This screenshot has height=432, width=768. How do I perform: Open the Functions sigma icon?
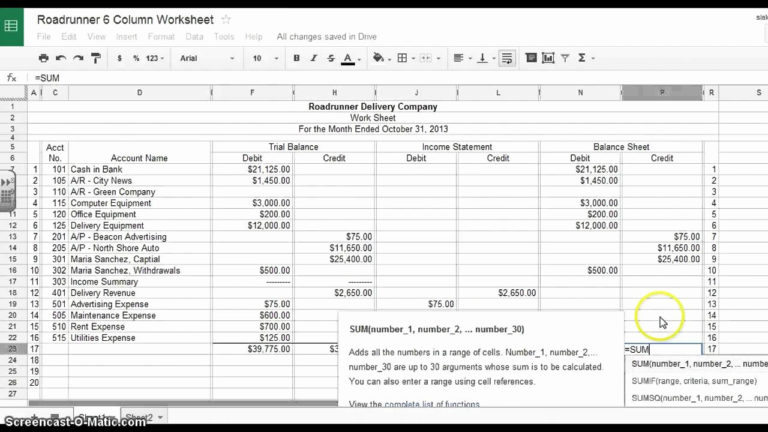pyautogui.click(x=586, y=58)
